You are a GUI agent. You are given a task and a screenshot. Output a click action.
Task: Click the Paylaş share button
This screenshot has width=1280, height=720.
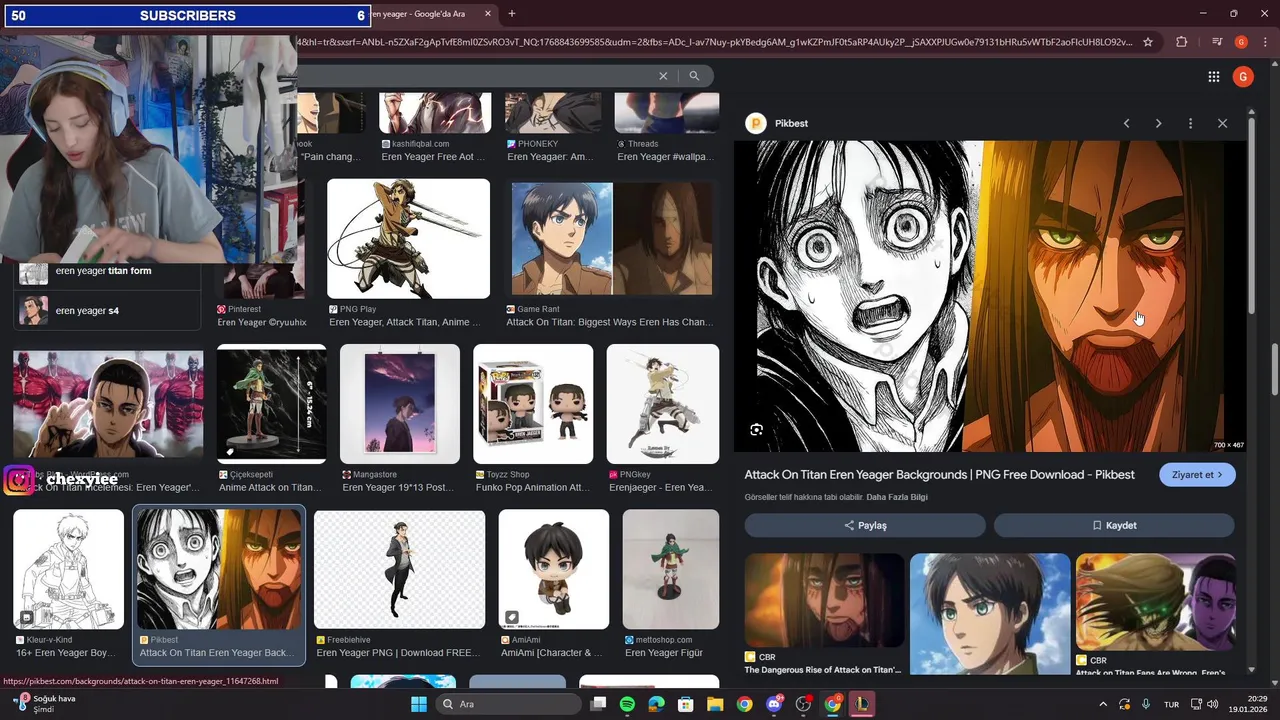pyautogui.click(x=865, y=525)
